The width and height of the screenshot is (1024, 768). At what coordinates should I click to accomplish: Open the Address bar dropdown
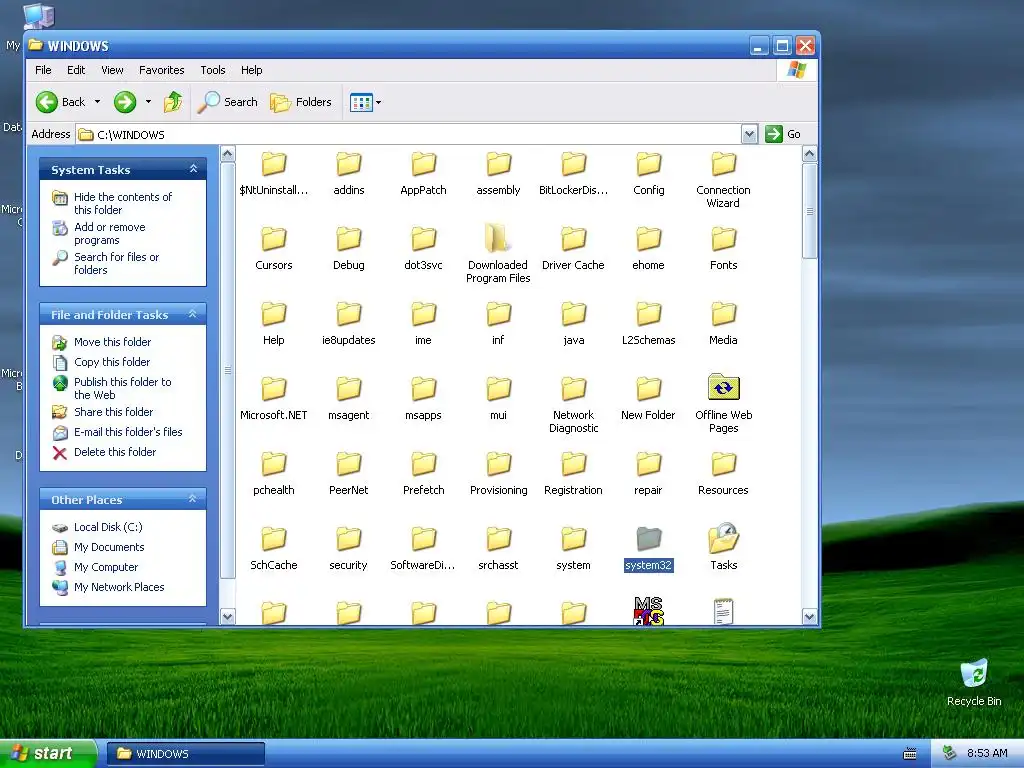(x=749, y=134)
